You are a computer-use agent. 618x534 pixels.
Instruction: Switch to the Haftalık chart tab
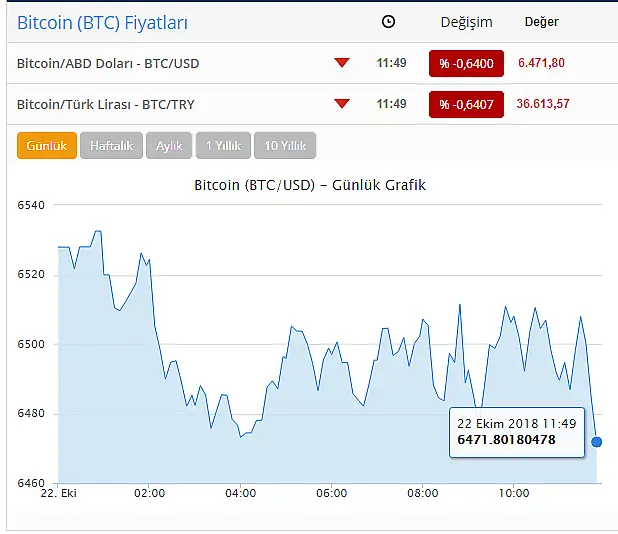tap(112, 145)
